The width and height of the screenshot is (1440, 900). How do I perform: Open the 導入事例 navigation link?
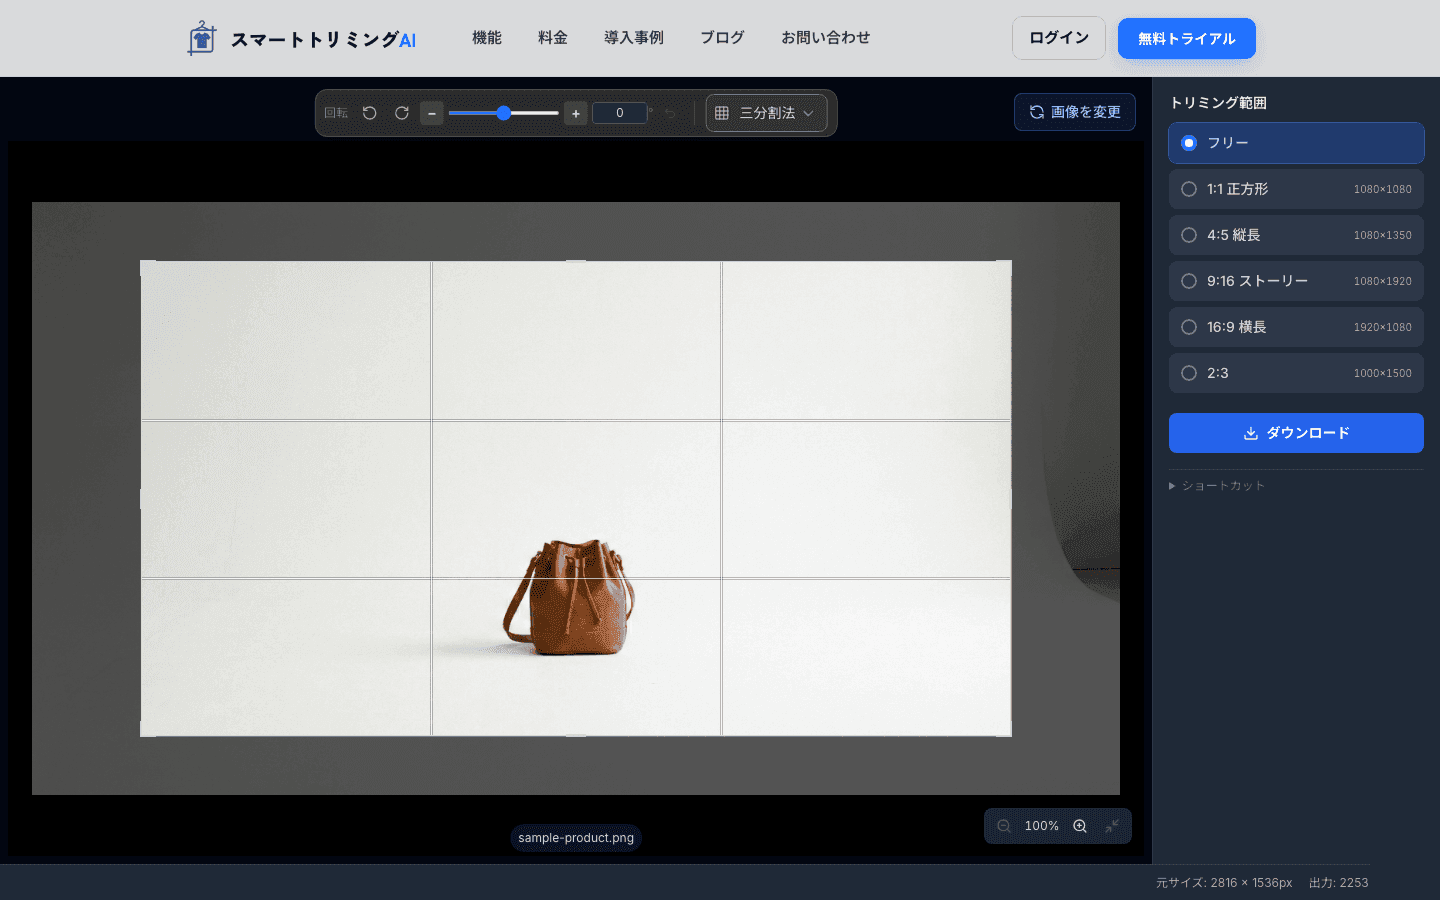[x=634, y=38]
